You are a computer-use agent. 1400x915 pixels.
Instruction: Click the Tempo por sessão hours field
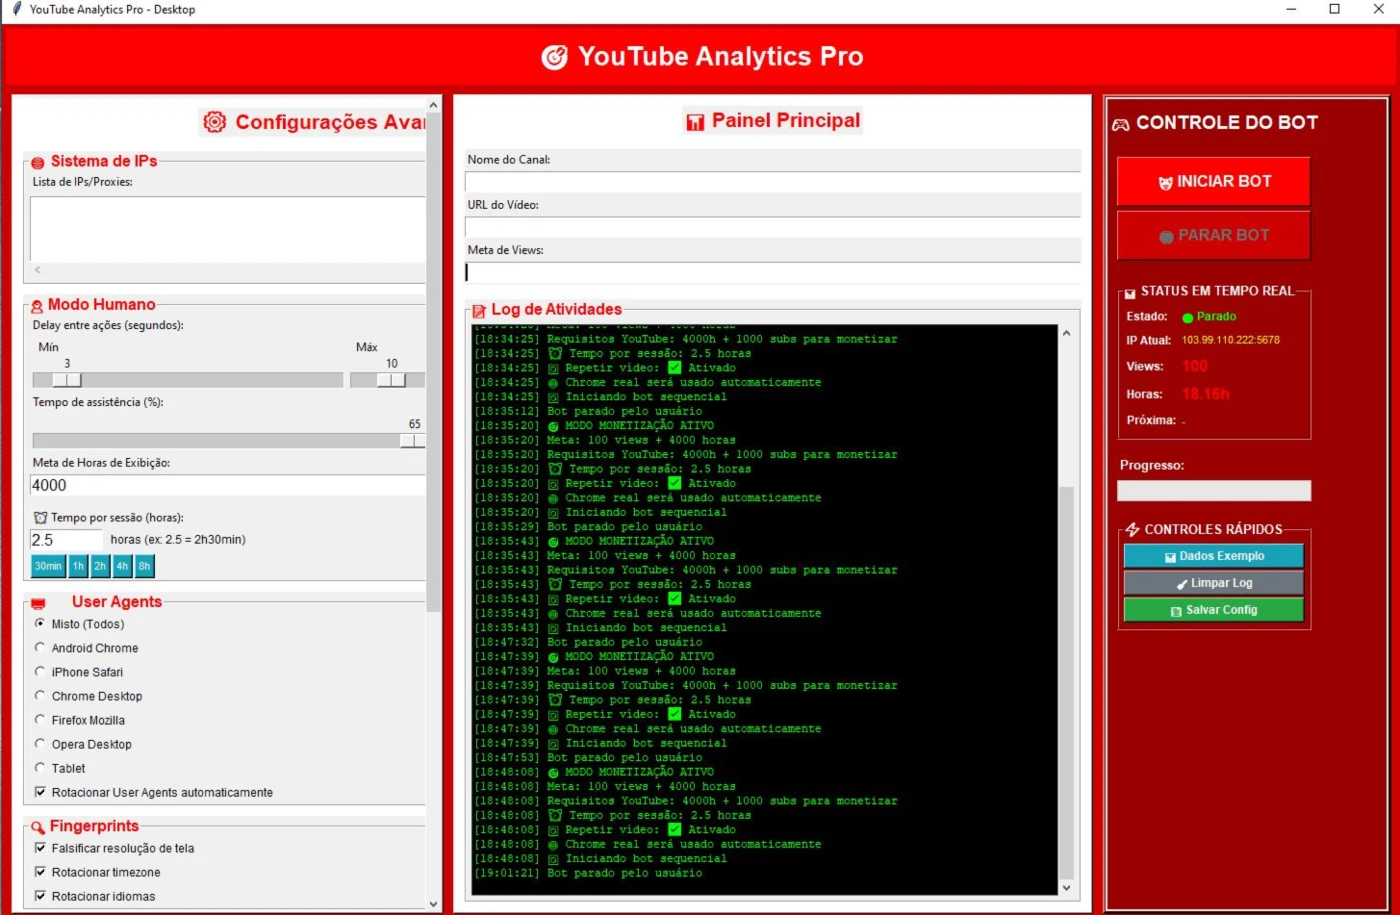click(66, 540)
